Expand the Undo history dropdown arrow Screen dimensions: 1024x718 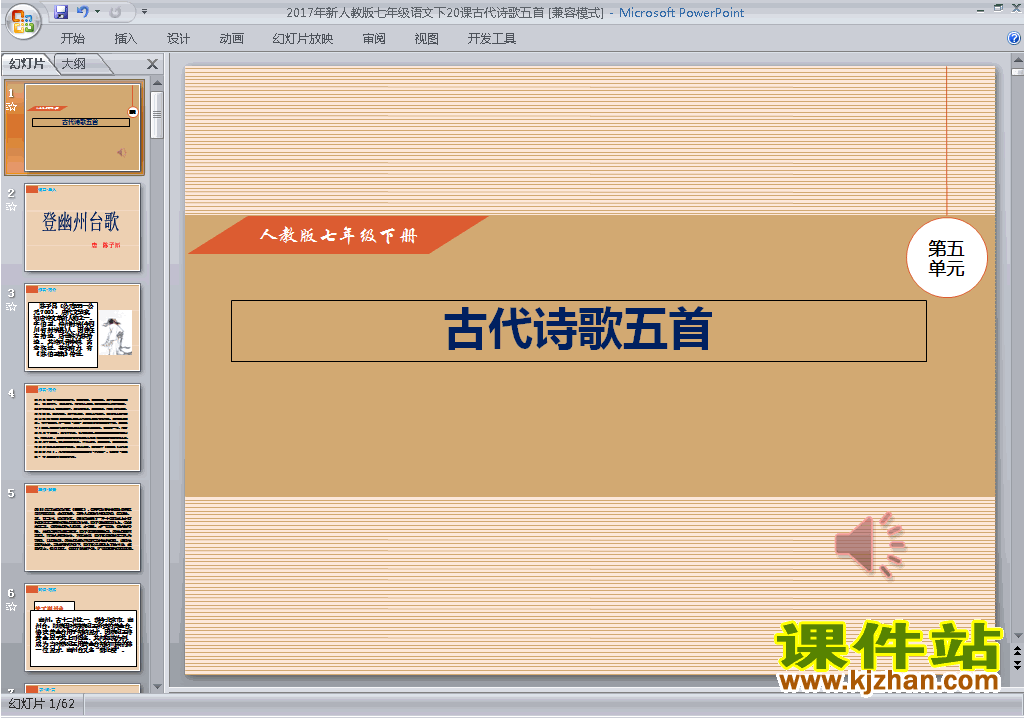97,12
